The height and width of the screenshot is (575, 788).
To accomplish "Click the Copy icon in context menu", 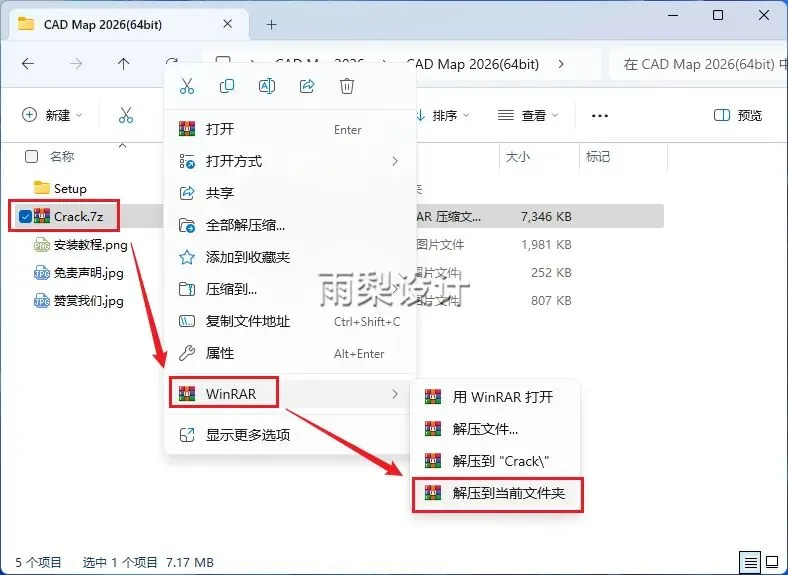I will [227, 86].
